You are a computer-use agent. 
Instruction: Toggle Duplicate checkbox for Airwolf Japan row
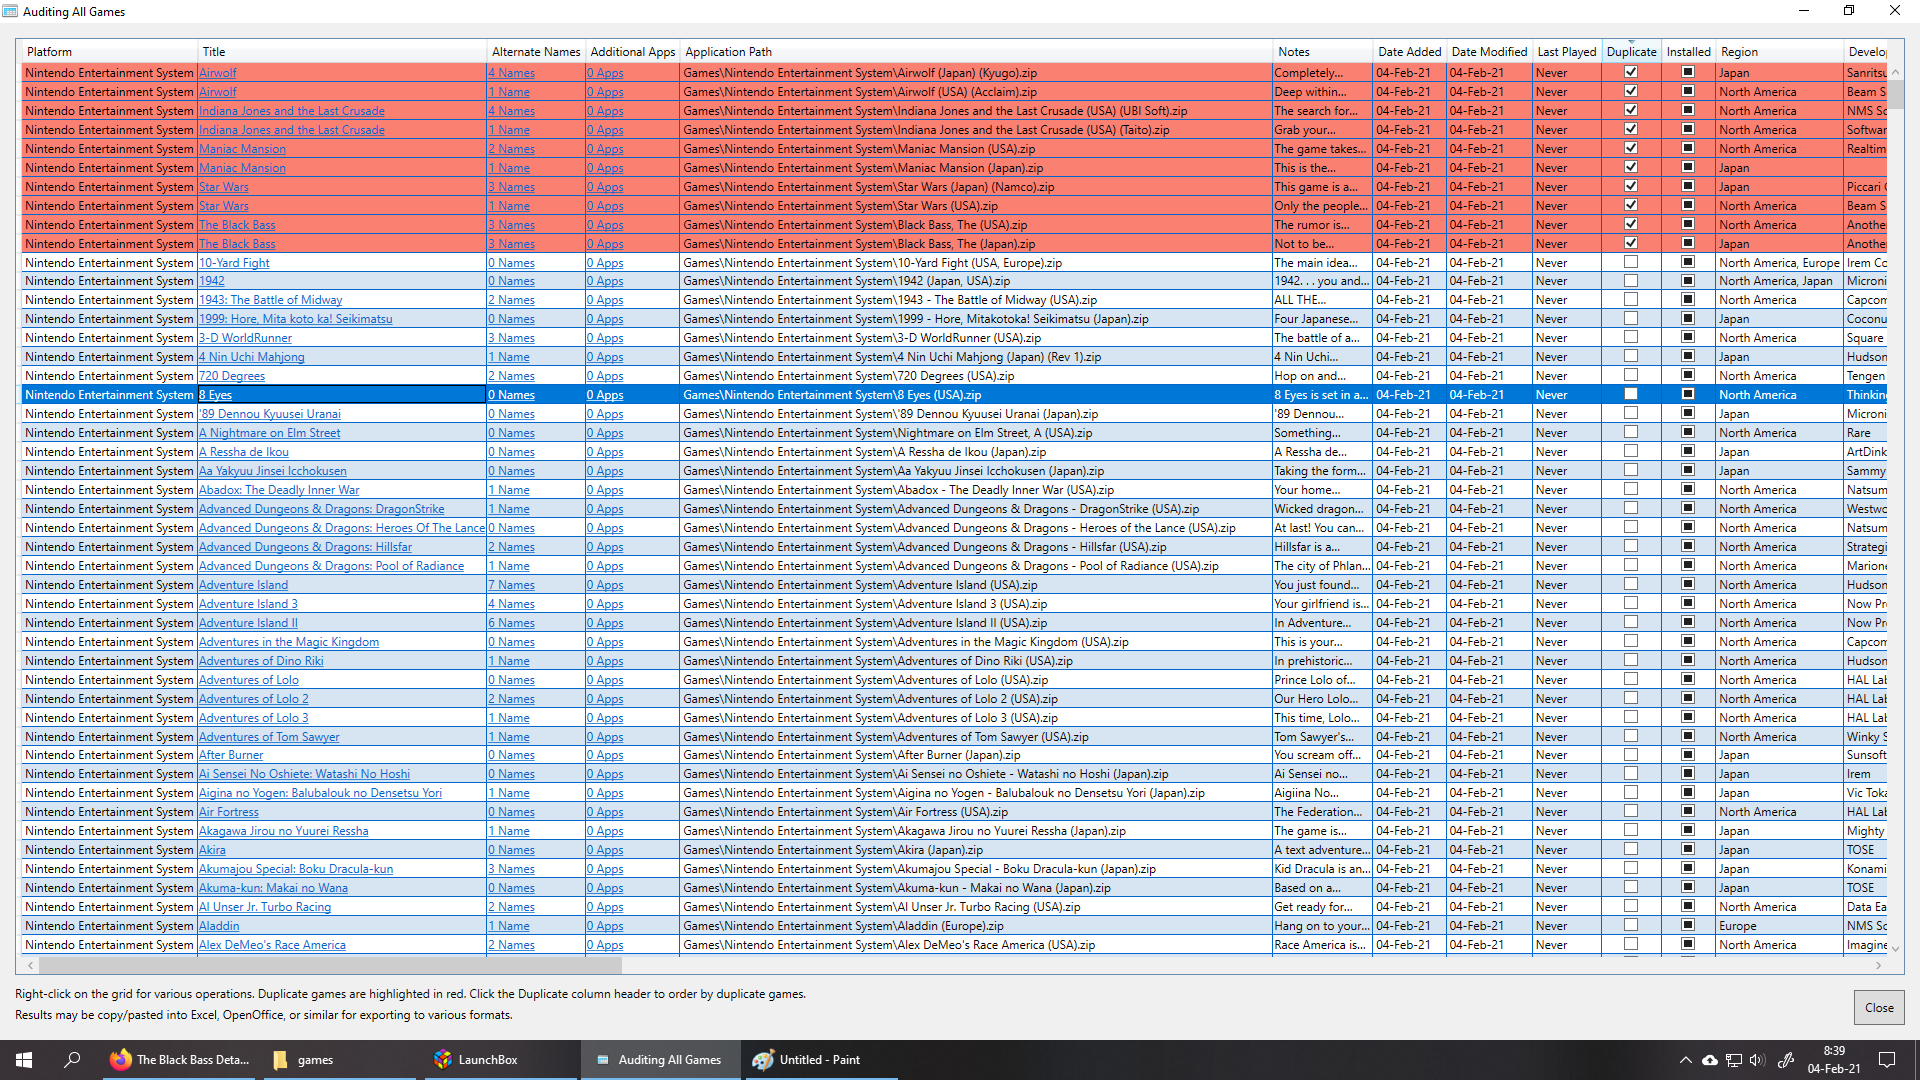1631,72
